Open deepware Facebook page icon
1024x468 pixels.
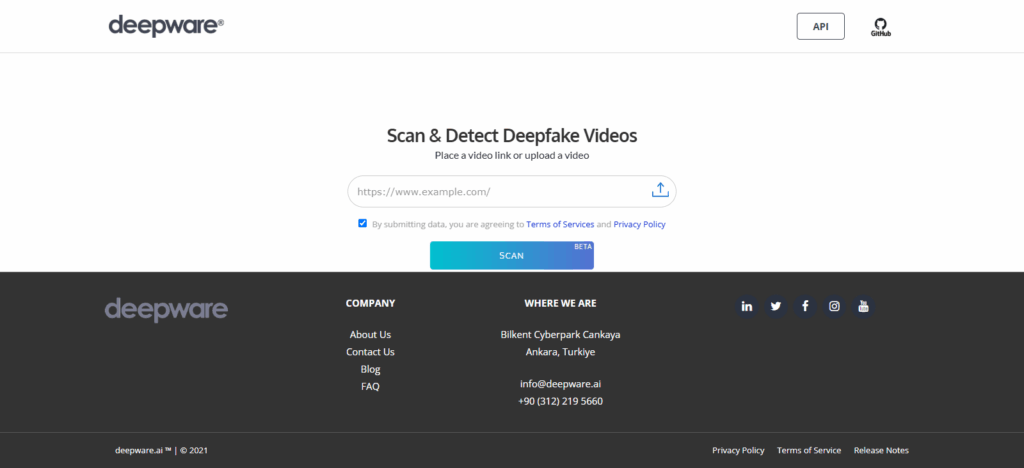click(805, 307)
